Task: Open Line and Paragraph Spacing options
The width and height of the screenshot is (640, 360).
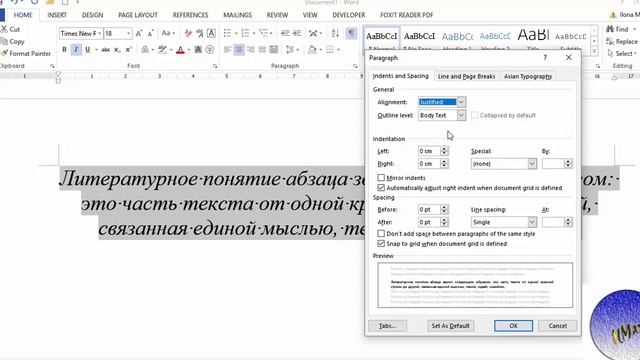Action: pyautogui.click(x=289, y=50)
